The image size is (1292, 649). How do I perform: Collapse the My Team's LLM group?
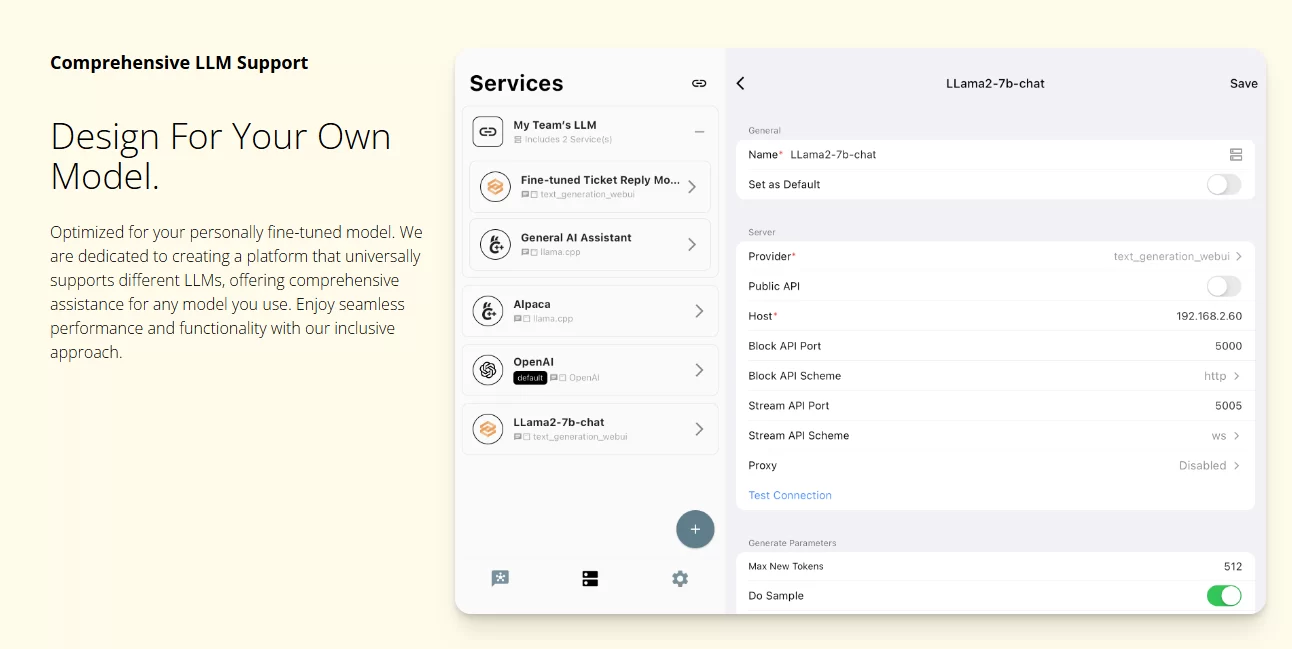tap(699, 132)
